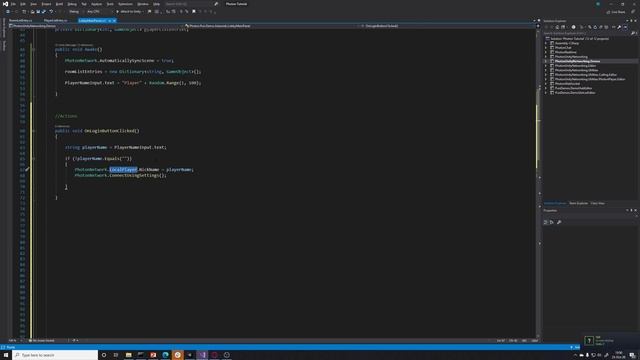640x360 pixels.
Task: Click the Windows Start button
Action: [x=6, y=355]
